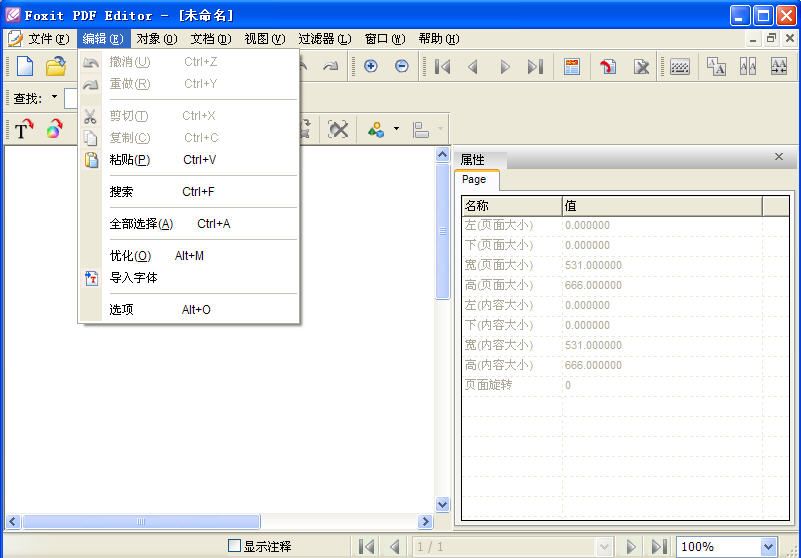
Task: Choose 导入字体 menu entry
Action: (x=189, y=278)
